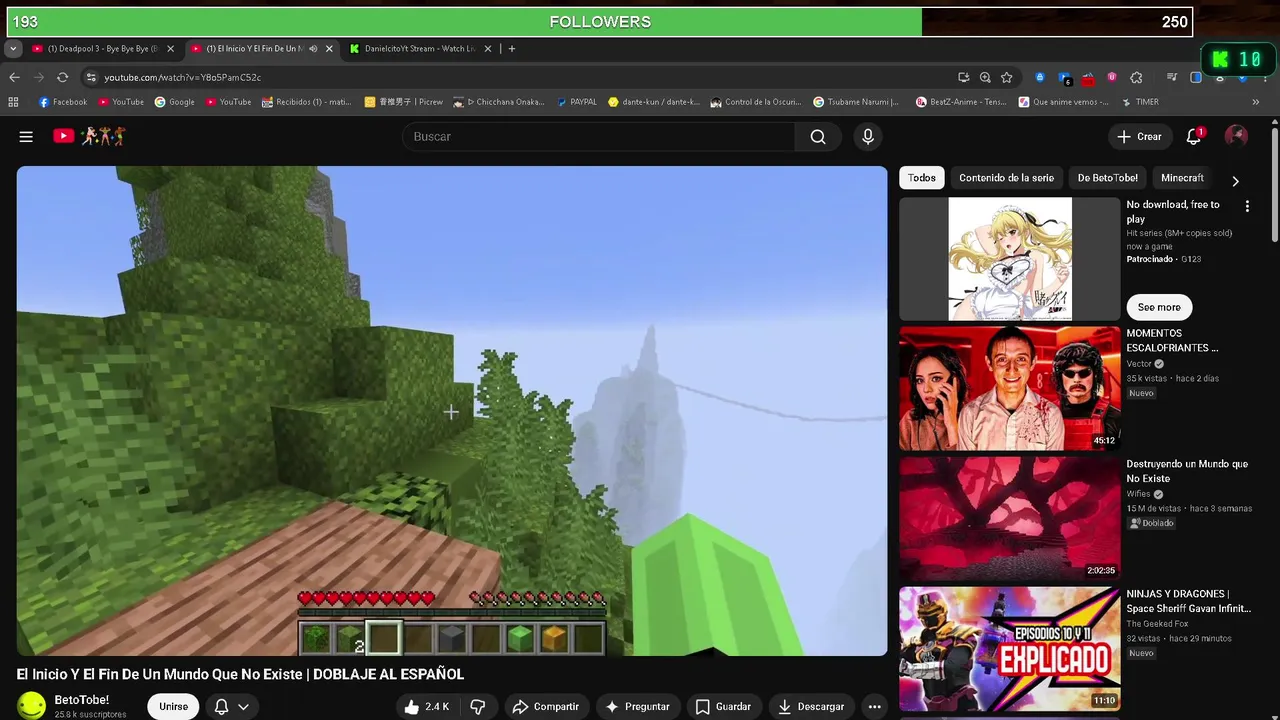Click the Crear create button
Viewport: 1280px width, 720px height.
coord(1139,136)
